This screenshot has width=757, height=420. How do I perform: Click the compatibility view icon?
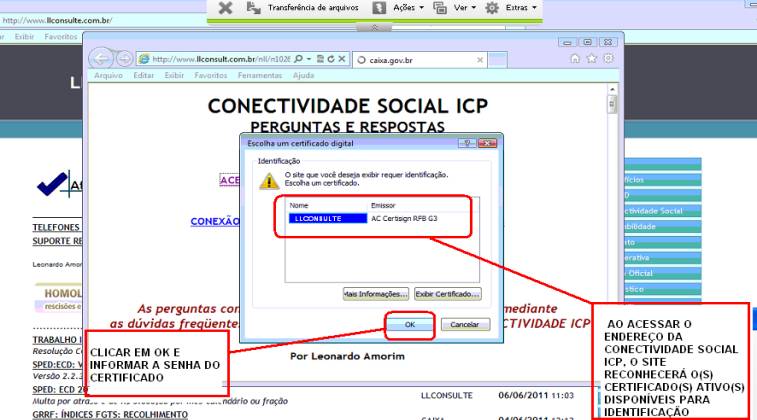point(320,59)
